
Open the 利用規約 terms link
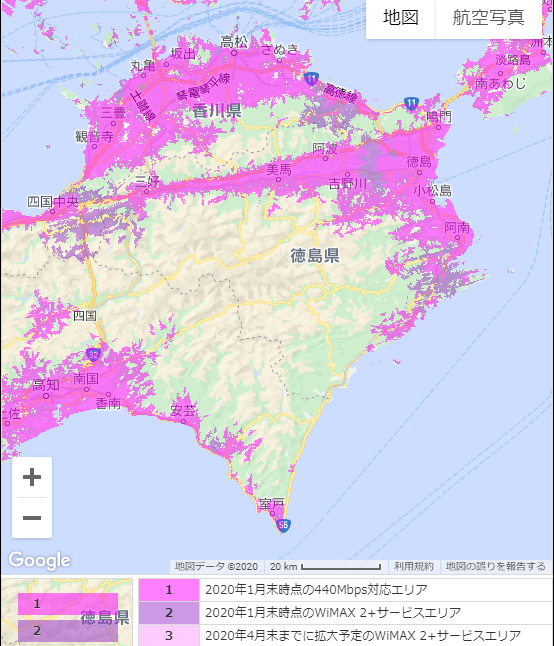(414, 566)
